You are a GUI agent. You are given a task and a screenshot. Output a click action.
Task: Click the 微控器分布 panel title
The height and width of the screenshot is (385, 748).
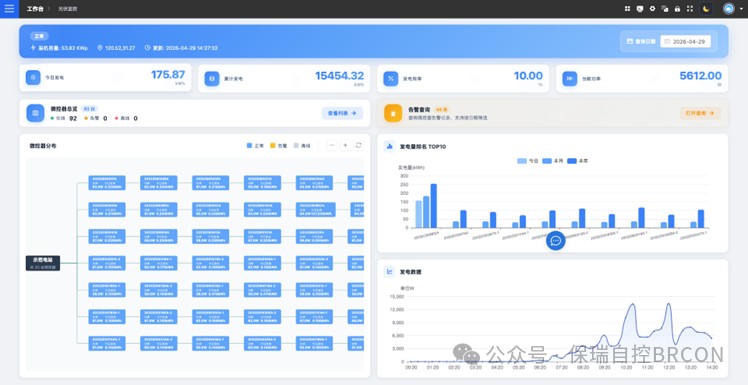coord(43,146)
